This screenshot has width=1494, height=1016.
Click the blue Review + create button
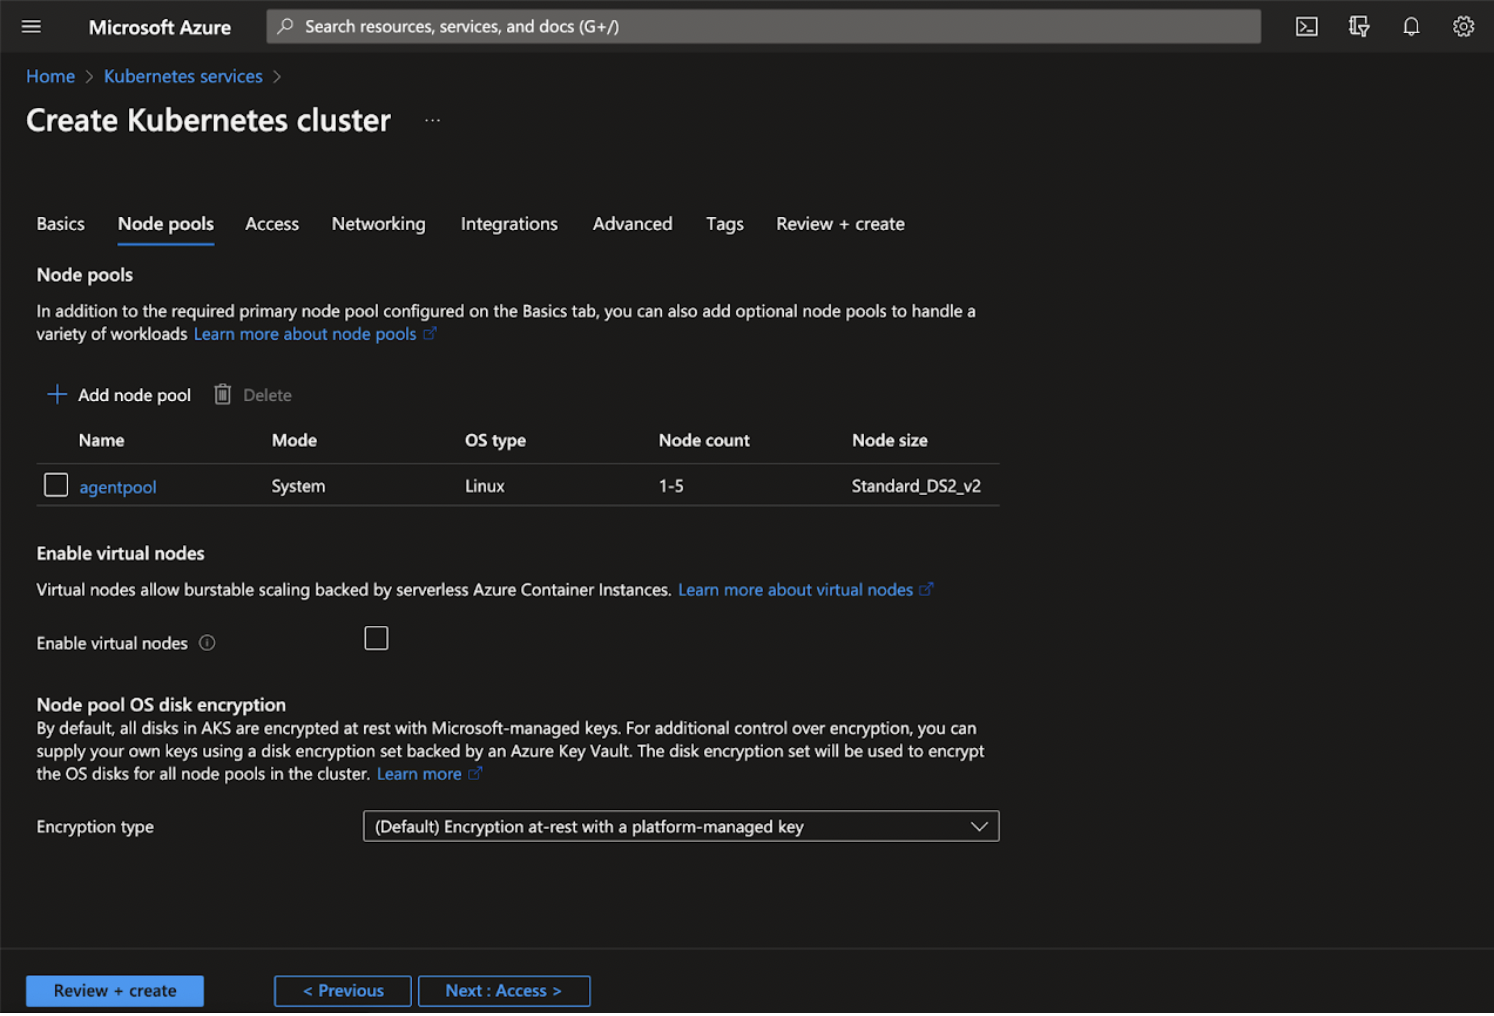tap(115, 991)
